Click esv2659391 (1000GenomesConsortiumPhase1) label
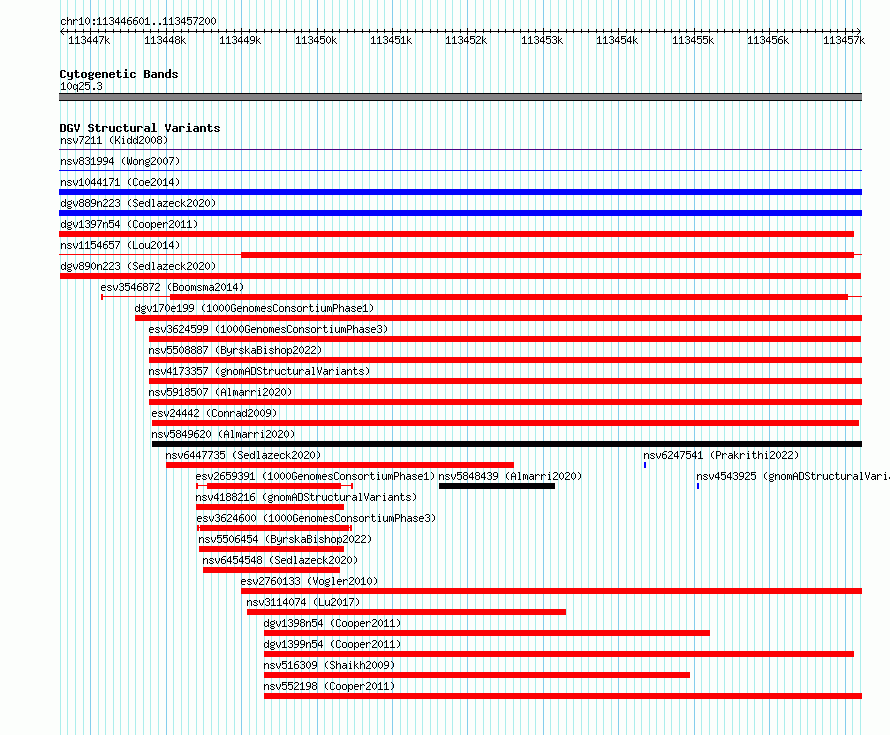This screenshot has height=735, width=890. point(315,476)
